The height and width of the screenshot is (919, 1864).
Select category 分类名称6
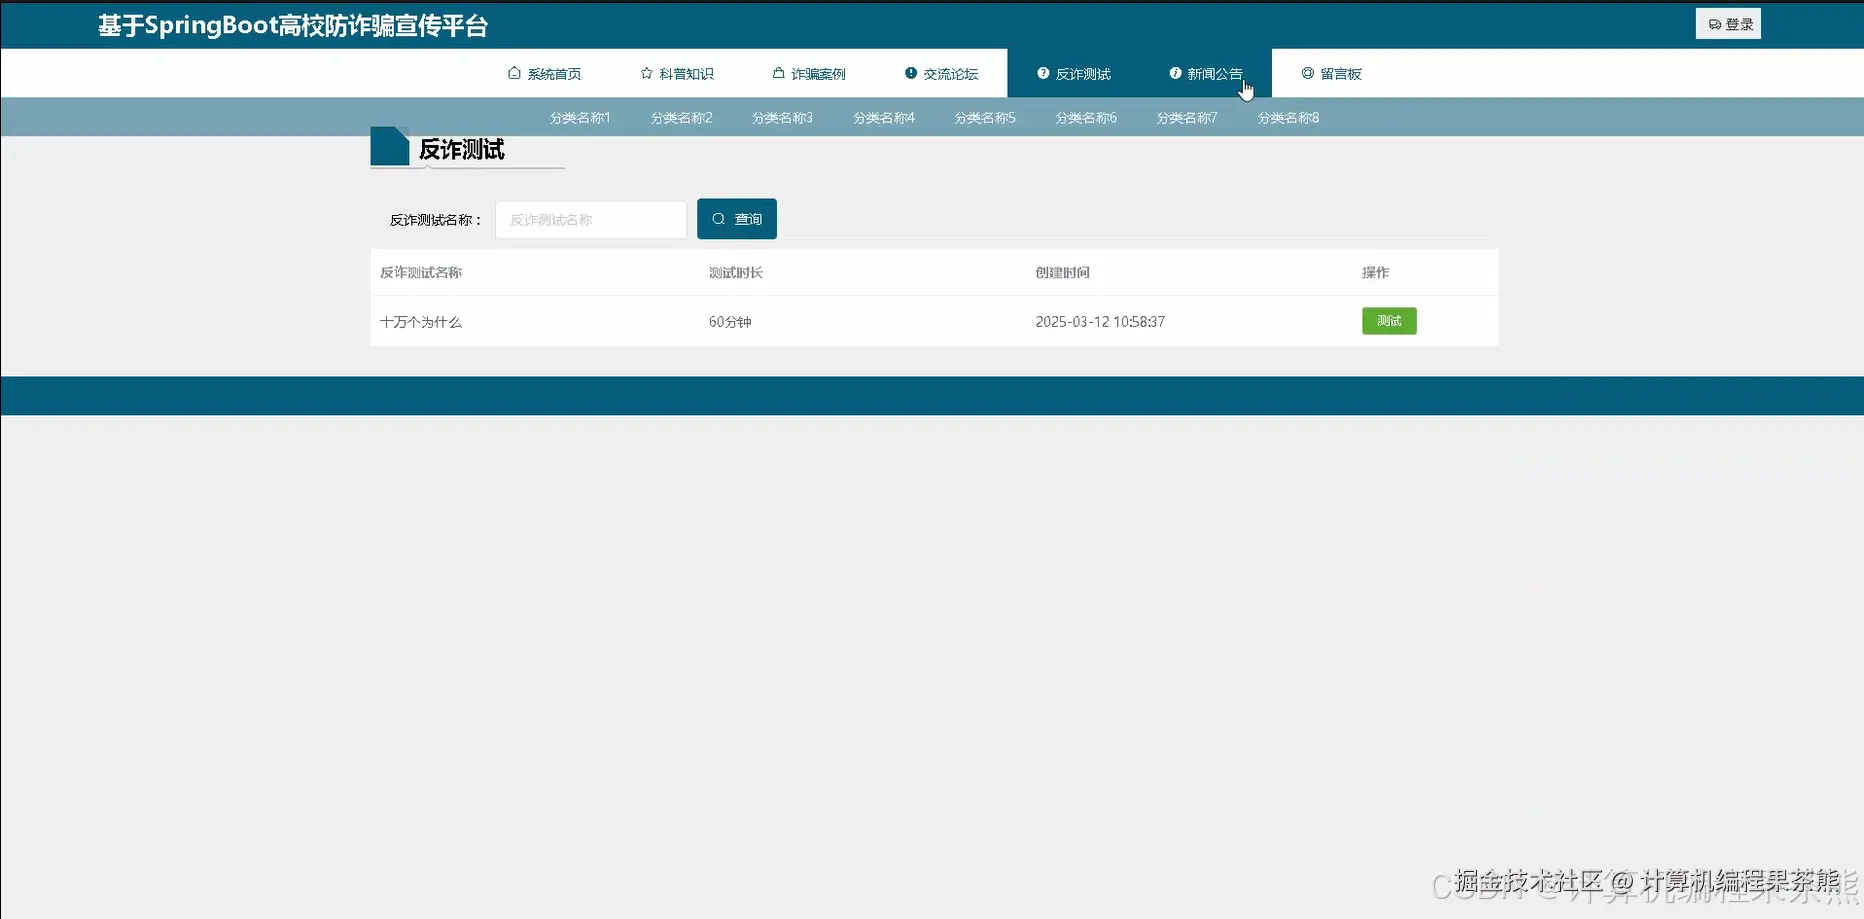click(1086, 118)
